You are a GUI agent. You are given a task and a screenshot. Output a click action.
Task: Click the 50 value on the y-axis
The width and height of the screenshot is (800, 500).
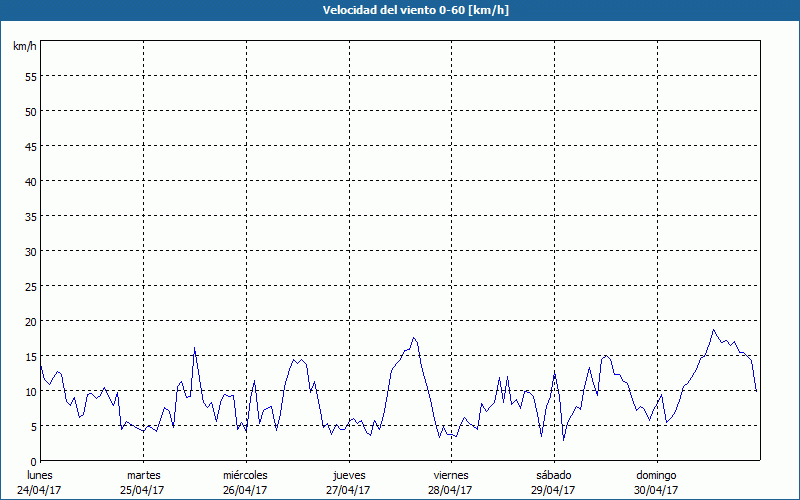coord(30,111)
